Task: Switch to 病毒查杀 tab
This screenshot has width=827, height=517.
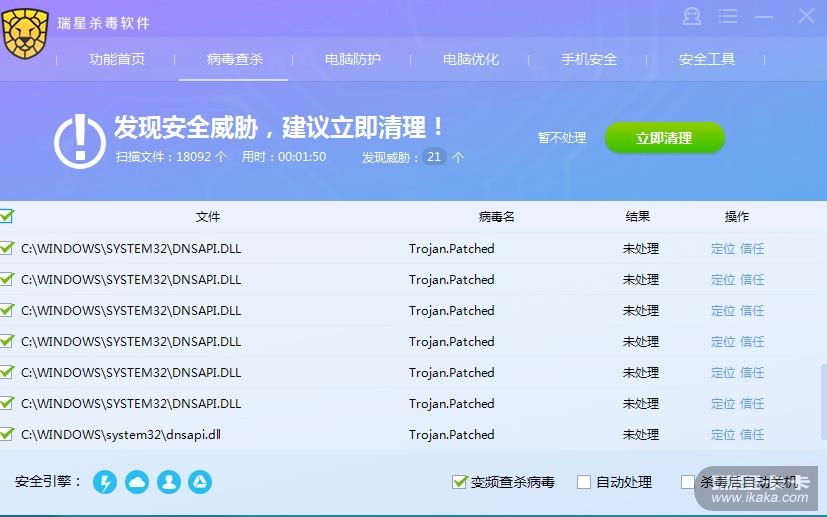Action: pyautogui.click(x=234, y=59)
